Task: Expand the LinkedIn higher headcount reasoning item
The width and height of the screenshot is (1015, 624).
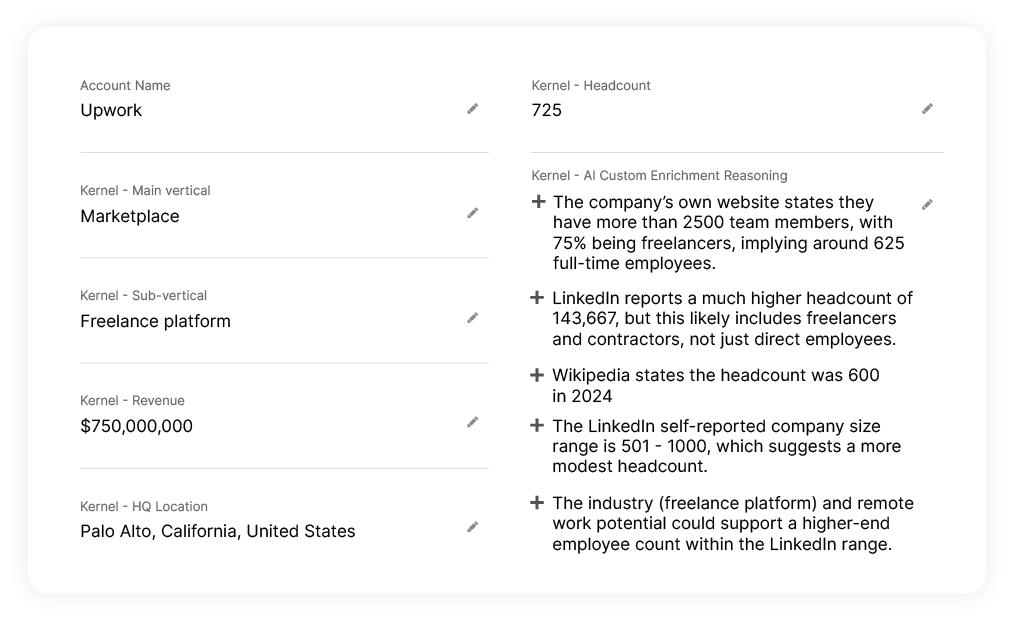Action: point(537,298)
